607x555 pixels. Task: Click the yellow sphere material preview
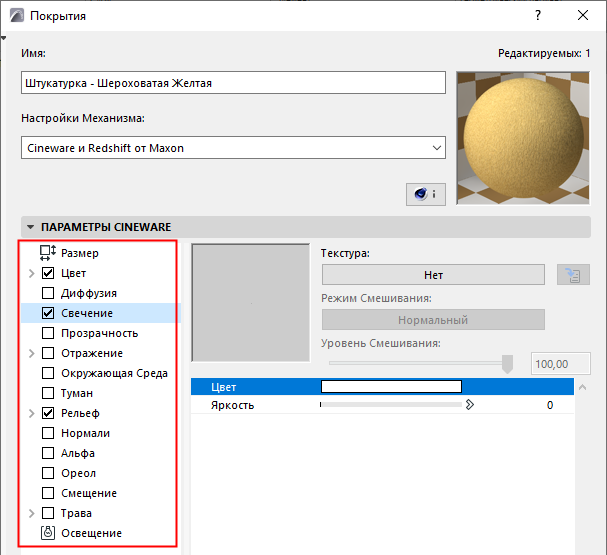coord(523,138)
